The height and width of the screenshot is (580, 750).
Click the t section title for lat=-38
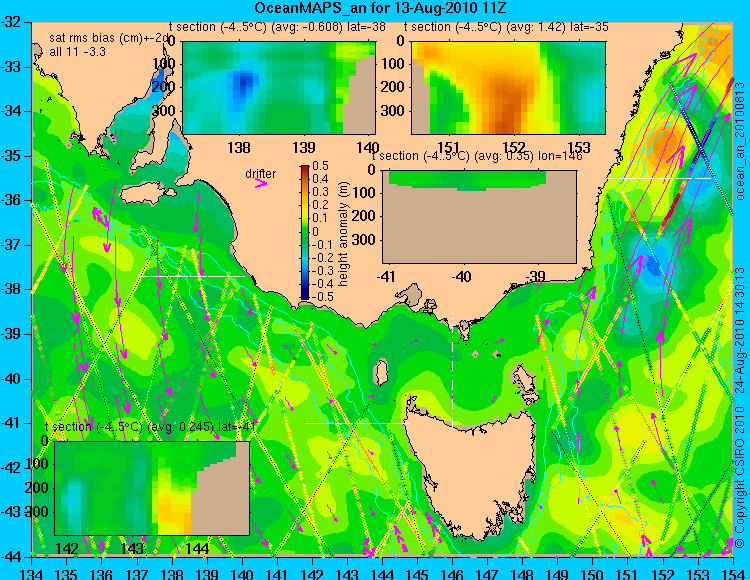[x=277, y=27]
